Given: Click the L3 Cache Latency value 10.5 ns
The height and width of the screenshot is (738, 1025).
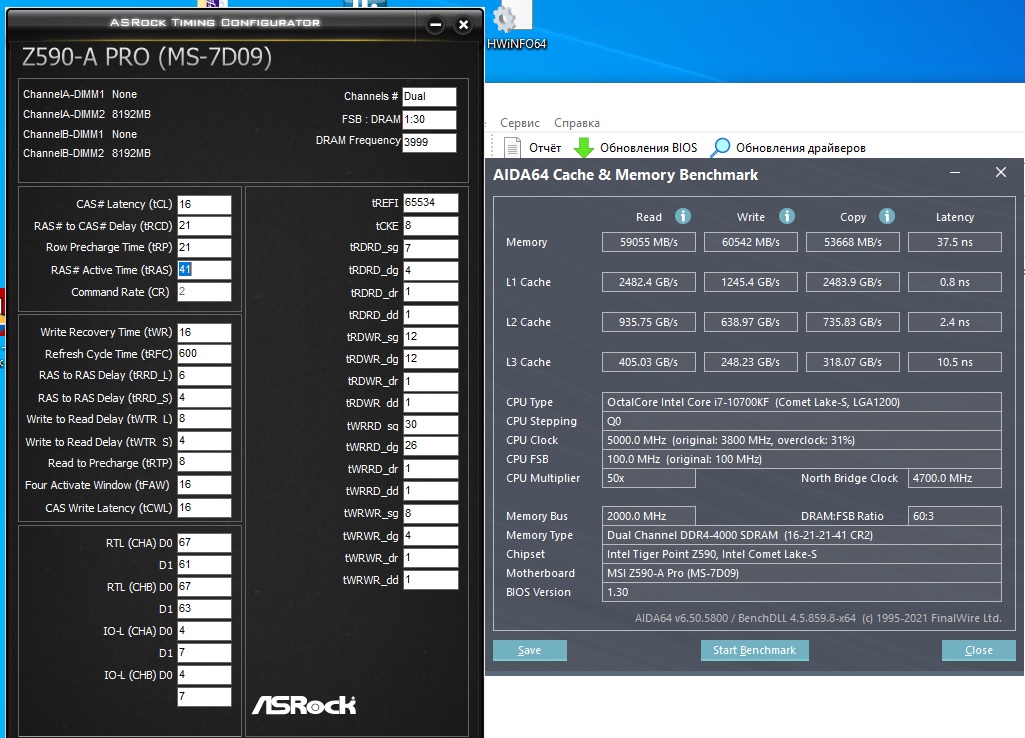Looking at the screenshot, I should point(954,362).
